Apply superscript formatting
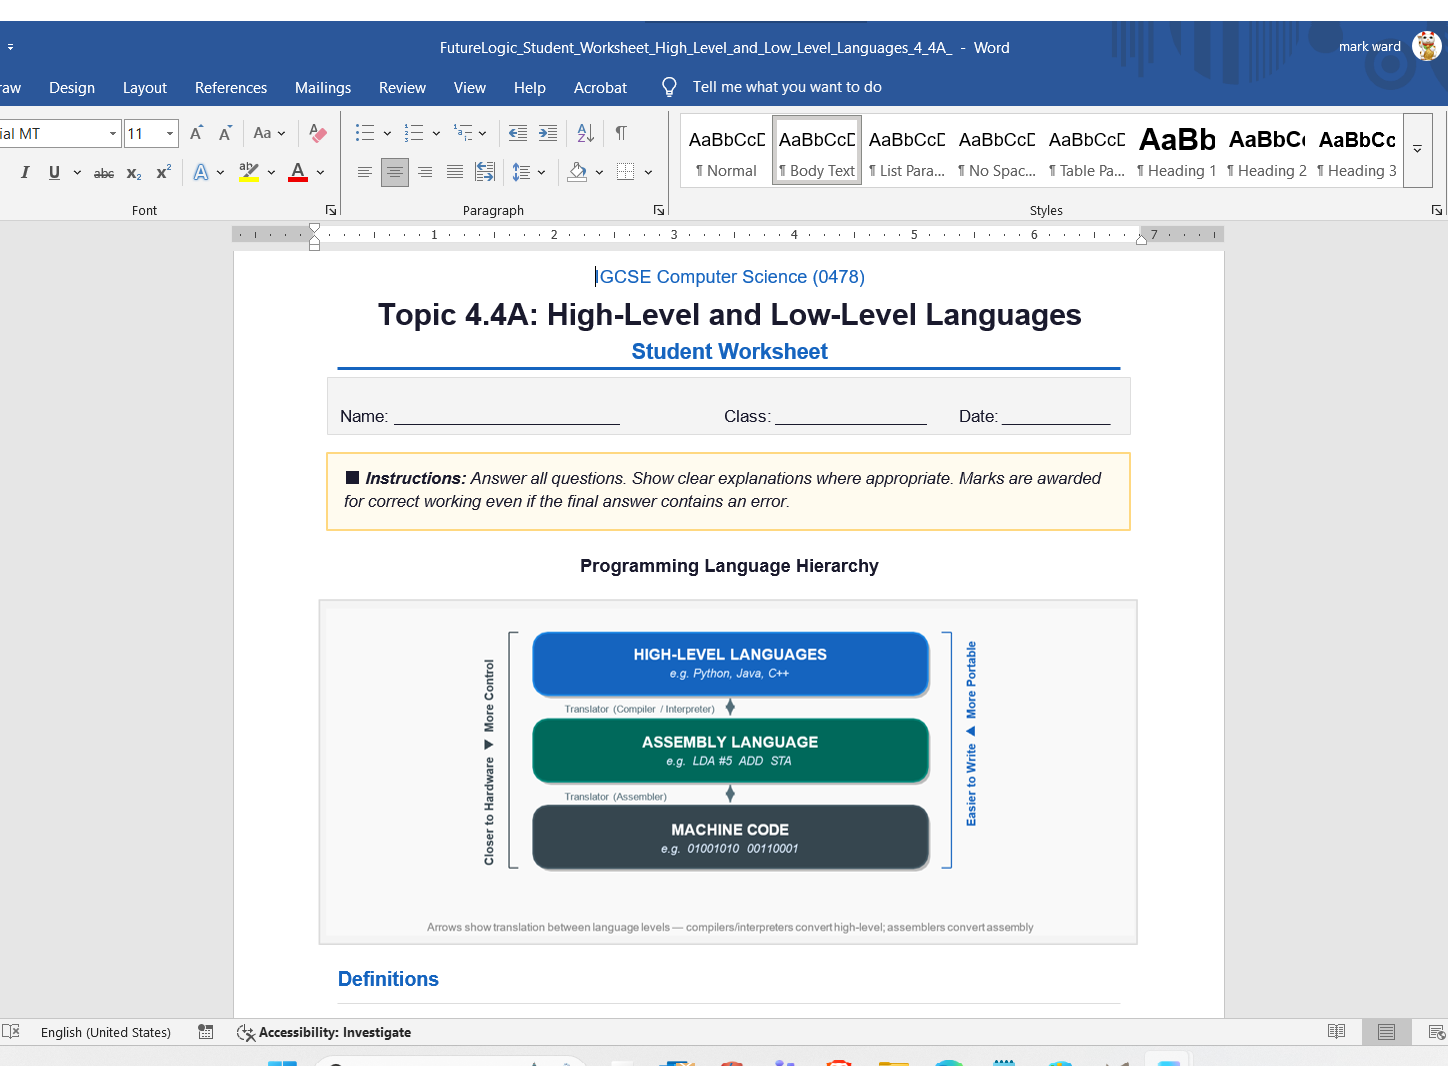The width and height of the screenshot is (1448, 1086). [163, 172]
